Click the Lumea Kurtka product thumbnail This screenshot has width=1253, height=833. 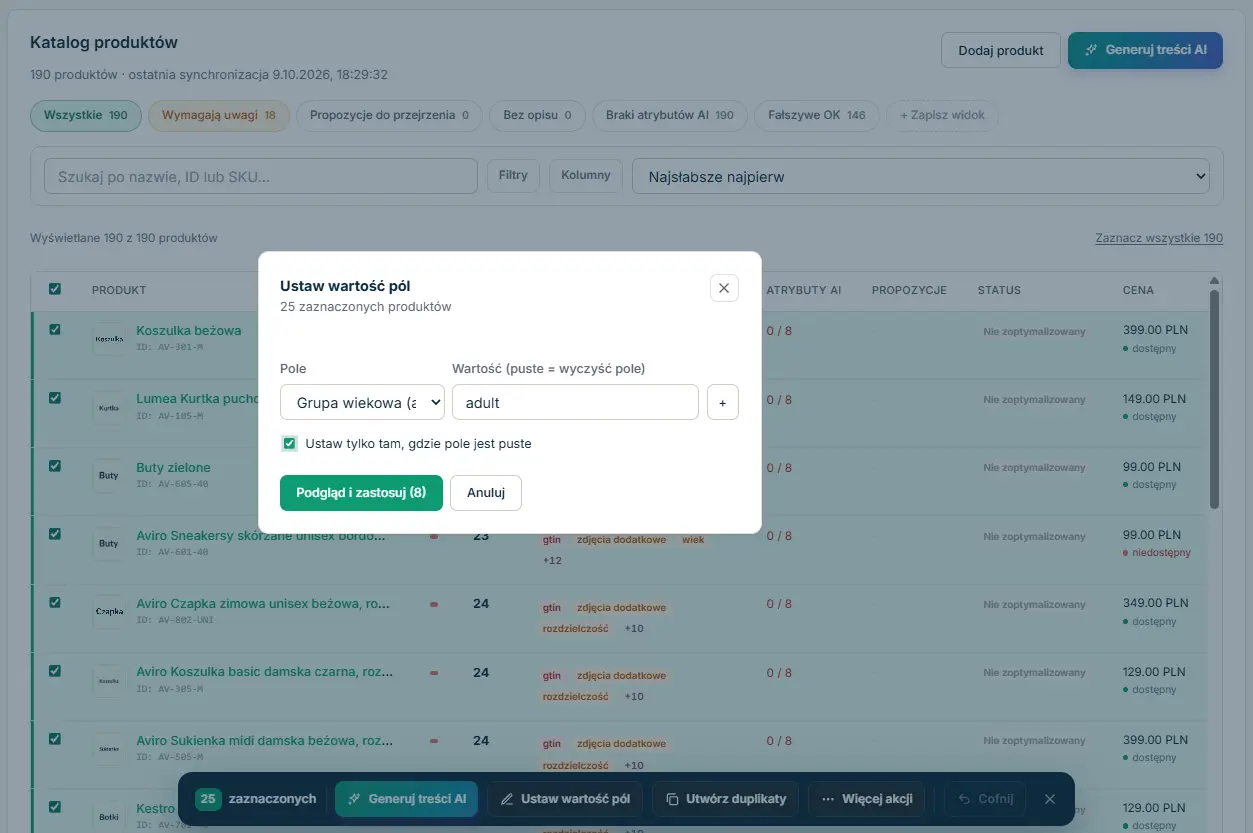click(108, 408)
